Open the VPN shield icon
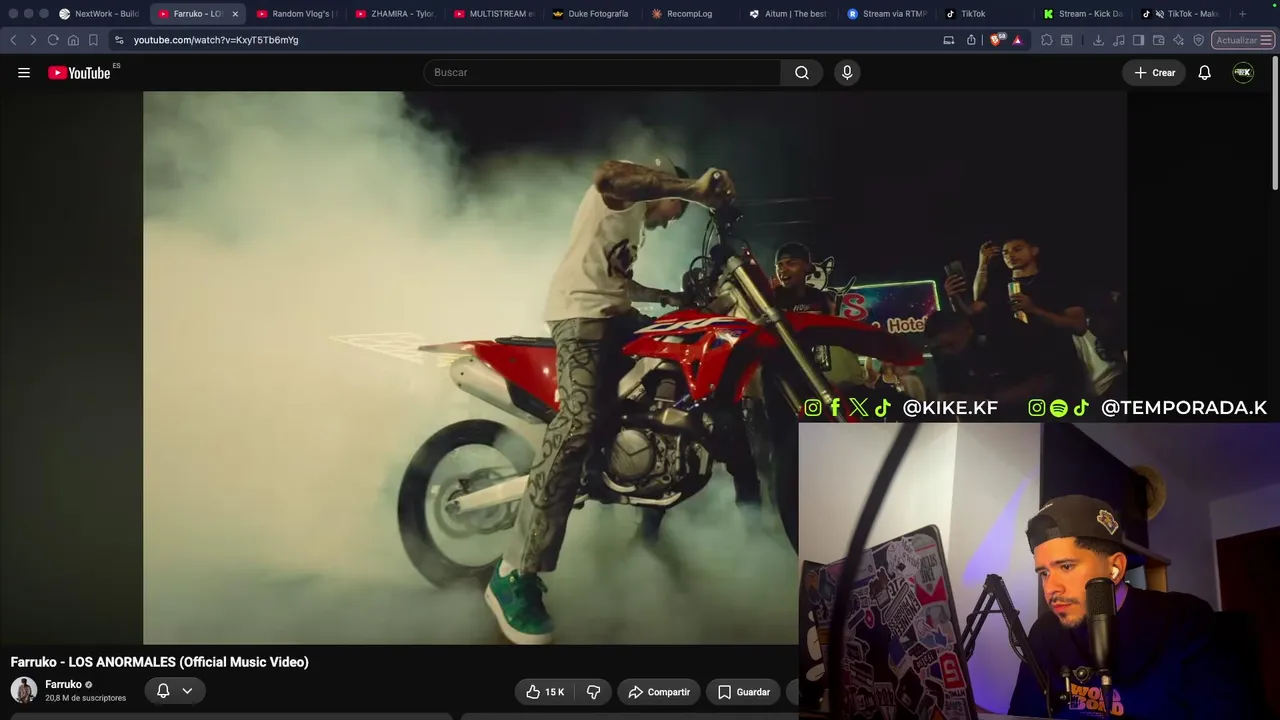This screenshot has width=1280, height=720. tap(1199, 40)
